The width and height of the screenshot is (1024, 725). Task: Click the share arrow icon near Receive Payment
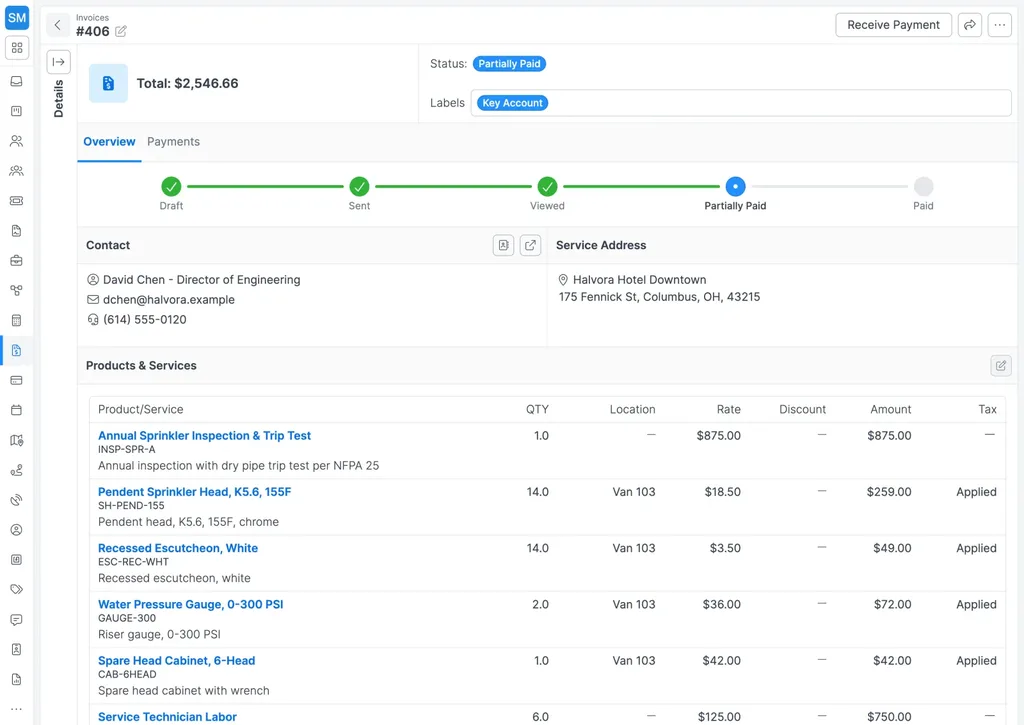pyautogui.click(x=970, y=25)
